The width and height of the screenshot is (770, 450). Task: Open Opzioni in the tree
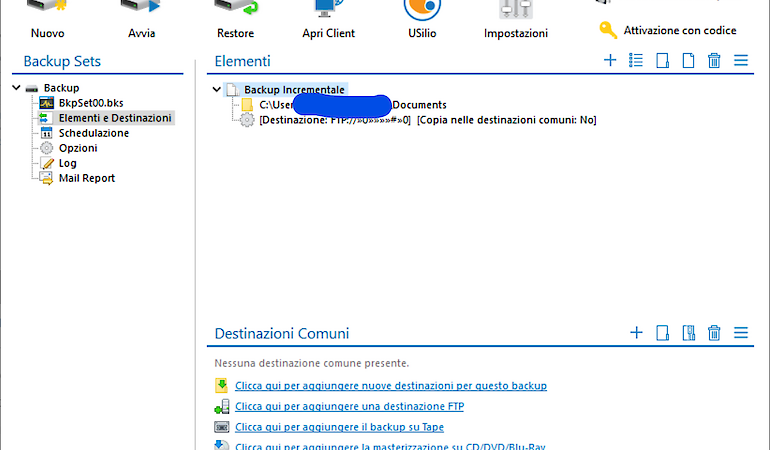[78, 148]
